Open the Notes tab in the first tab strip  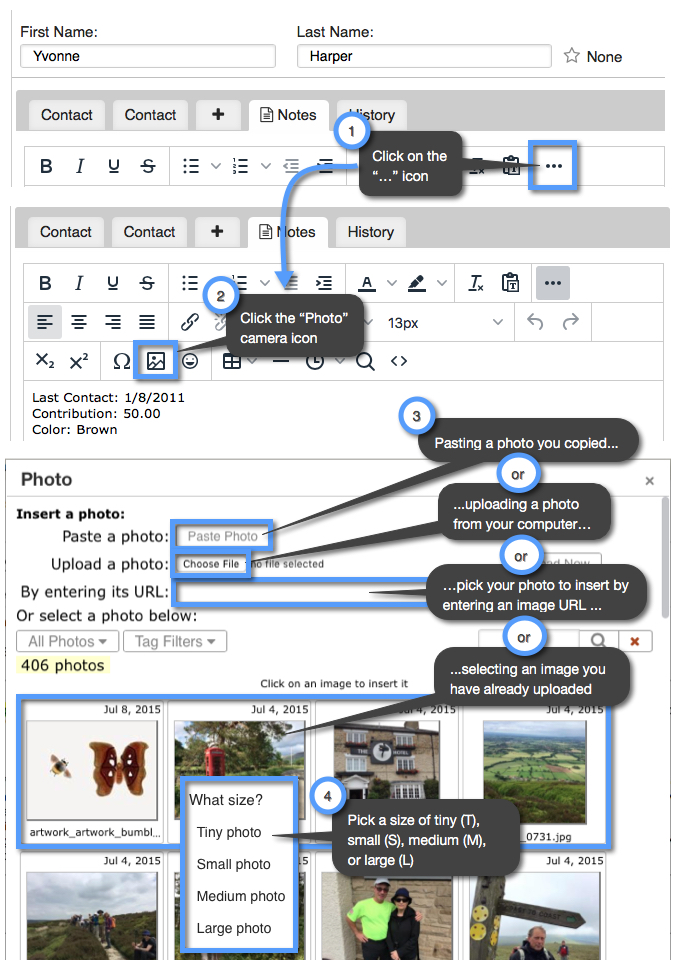[288, 115]
